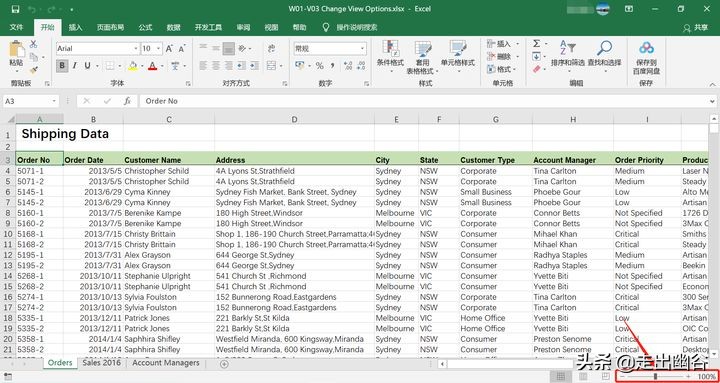This screenshot has height=383, width=720.
Task: Open the 文件 File tab
Action: [x=17, y=28]
